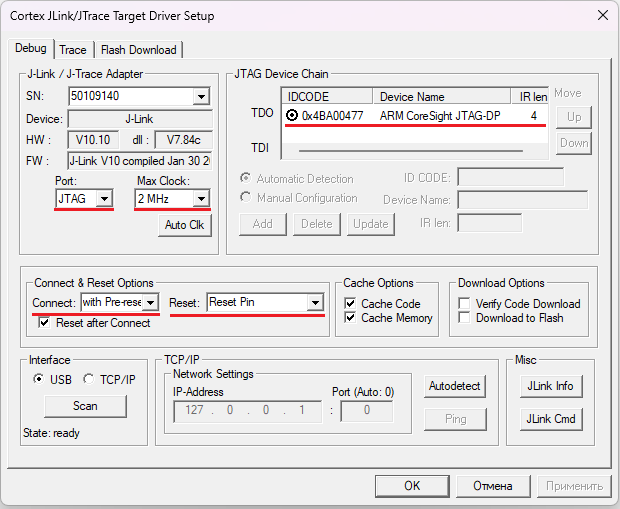Viewport: 620px width, 509px height.
Task: Select the TCP/IP interface radio button
Action: click(89, 379)
